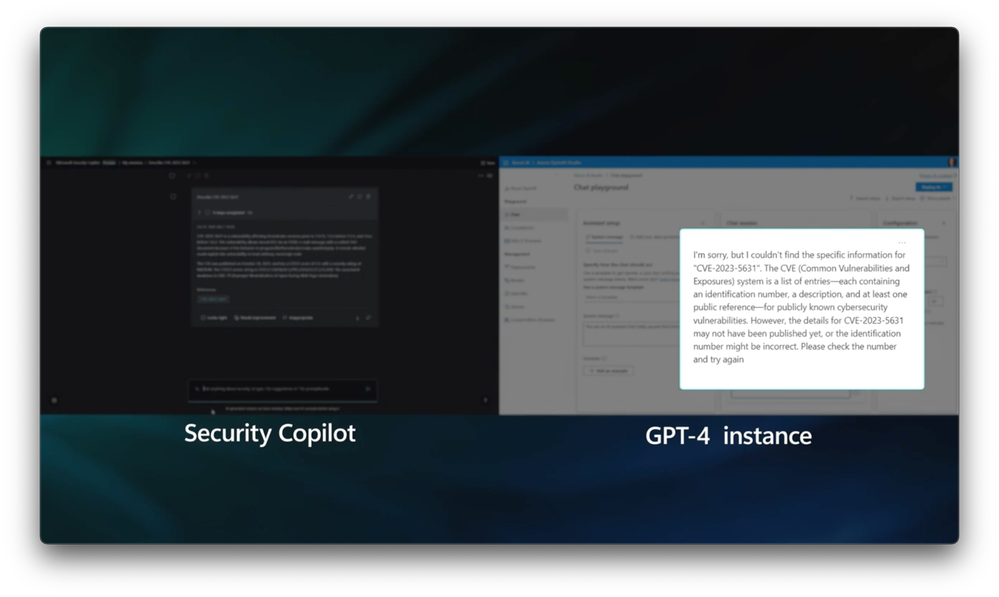This screenshot has height=597, width=999.
Task: Open the Security Copilot hamburger menu
Action: (x=49, y=163)
